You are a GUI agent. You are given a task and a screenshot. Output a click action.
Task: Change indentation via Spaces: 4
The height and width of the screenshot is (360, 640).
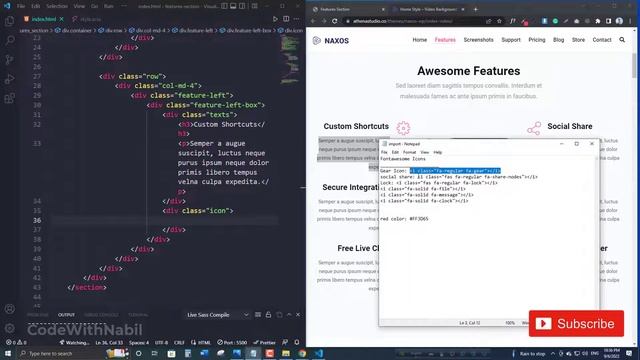click(139, 342)
